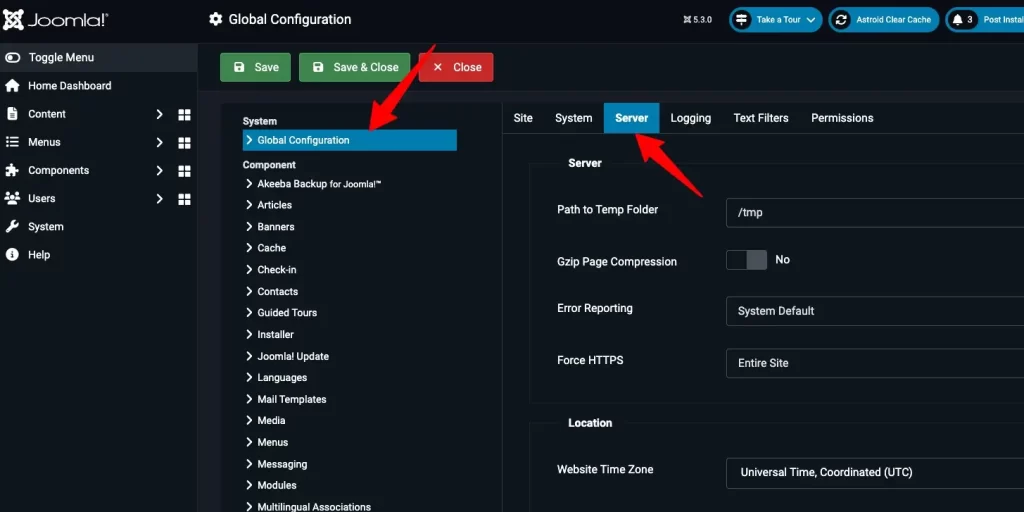Click the Astroid refresh cache icon
1024x512 pixels.
click(841, 20)
